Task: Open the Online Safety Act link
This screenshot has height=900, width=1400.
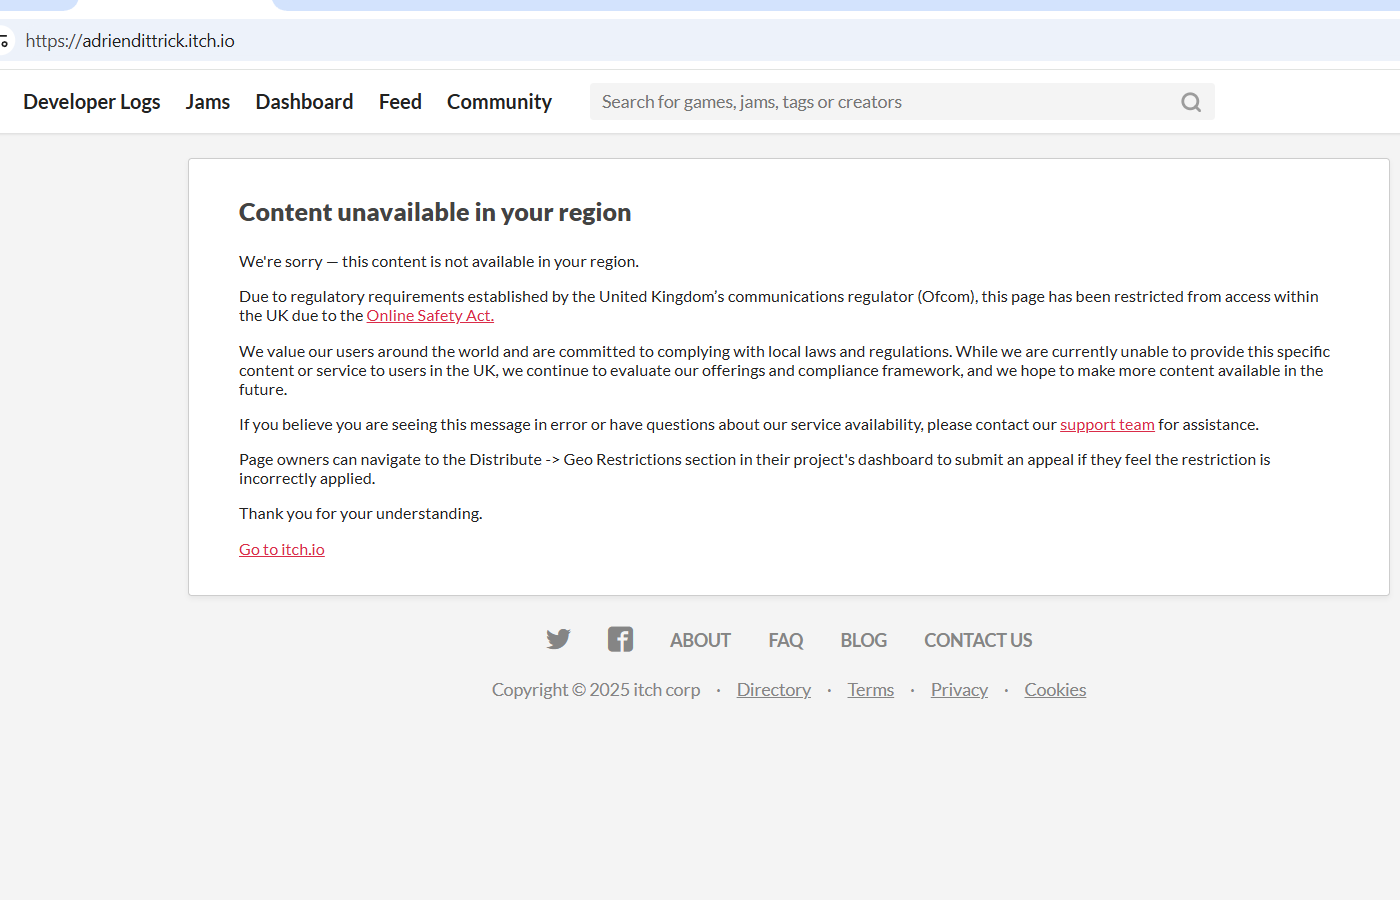Action: tap(430, 316)
